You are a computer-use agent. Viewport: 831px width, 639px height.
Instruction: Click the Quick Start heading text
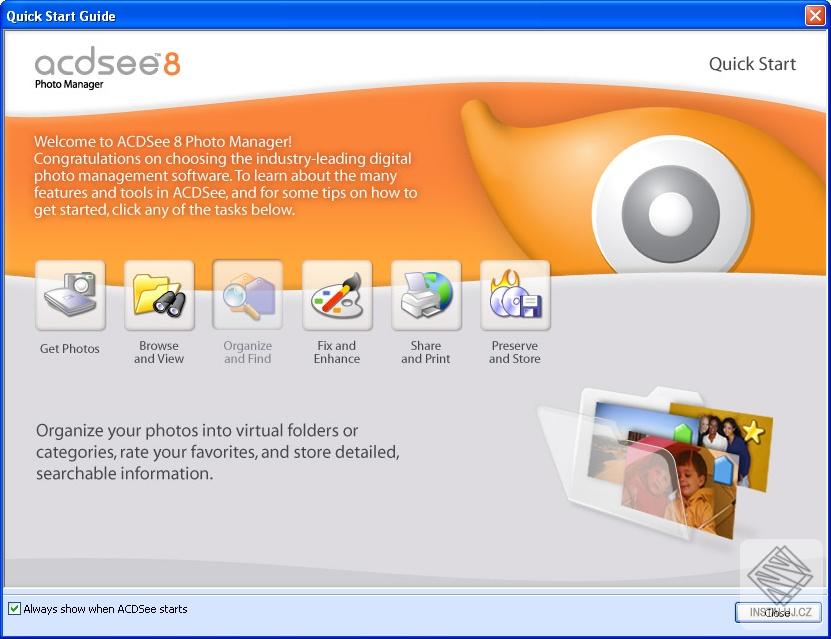click(x=752, y=64)
